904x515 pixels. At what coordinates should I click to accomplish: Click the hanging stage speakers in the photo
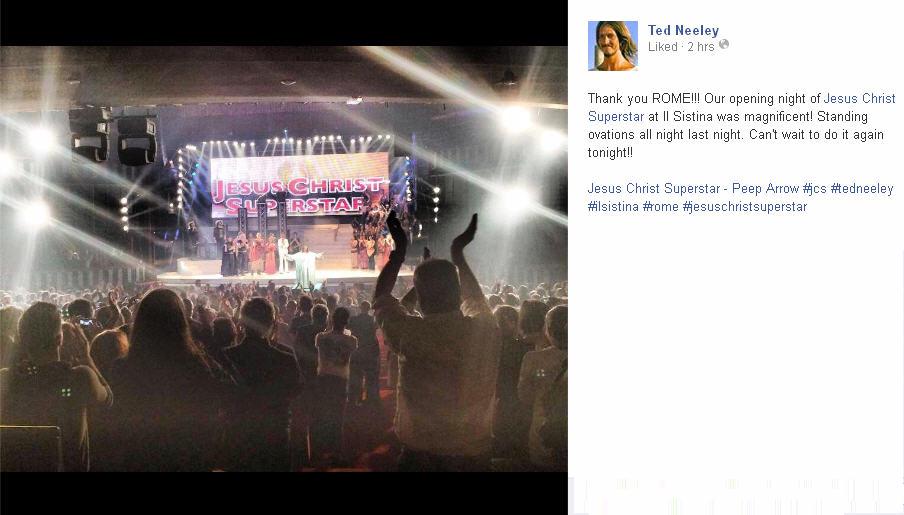pyautogui.click(x=114, y=135)
